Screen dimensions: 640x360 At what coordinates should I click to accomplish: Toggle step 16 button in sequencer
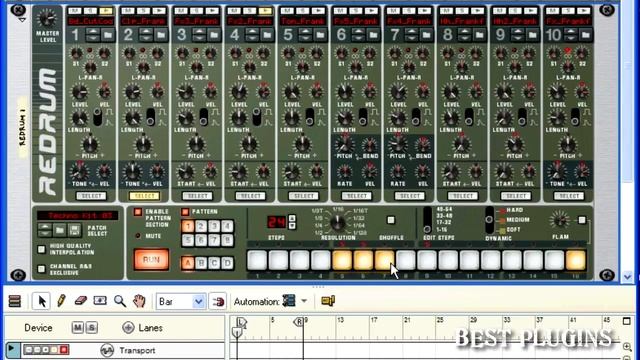coord(576,260)
